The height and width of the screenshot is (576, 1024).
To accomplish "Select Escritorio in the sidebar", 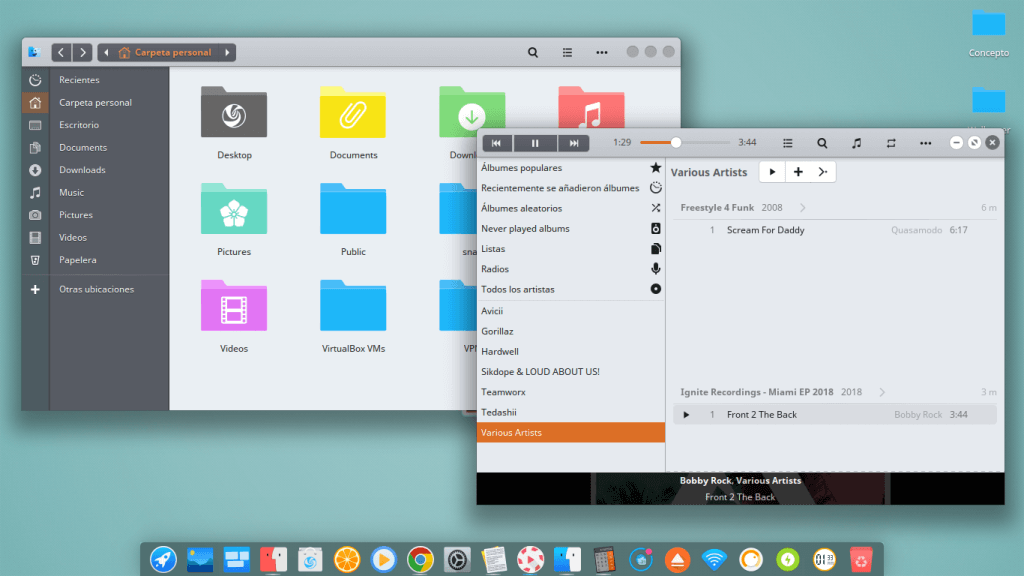I will (95, 125).
